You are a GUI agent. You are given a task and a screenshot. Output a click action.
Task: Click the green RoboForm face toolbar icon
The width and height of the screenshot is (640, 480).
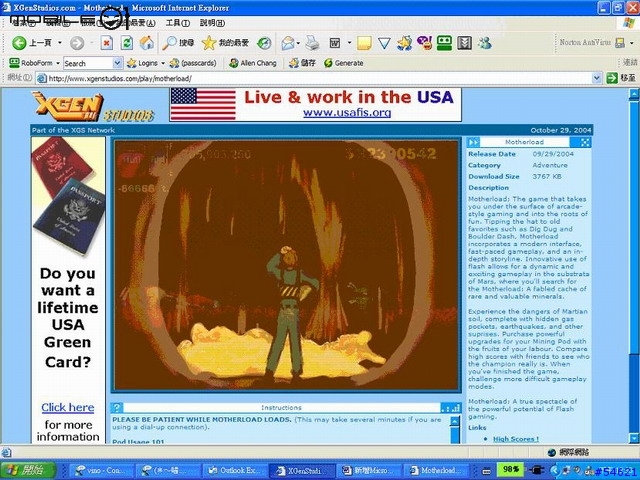[444, 43]
